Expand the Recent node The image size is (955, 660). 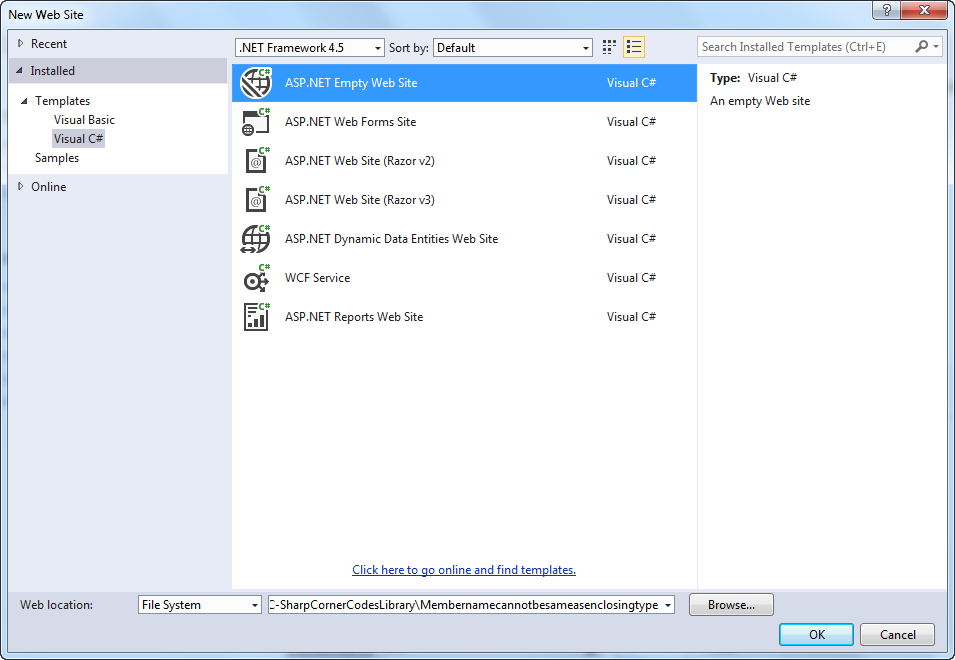click(x=21, y=43)
